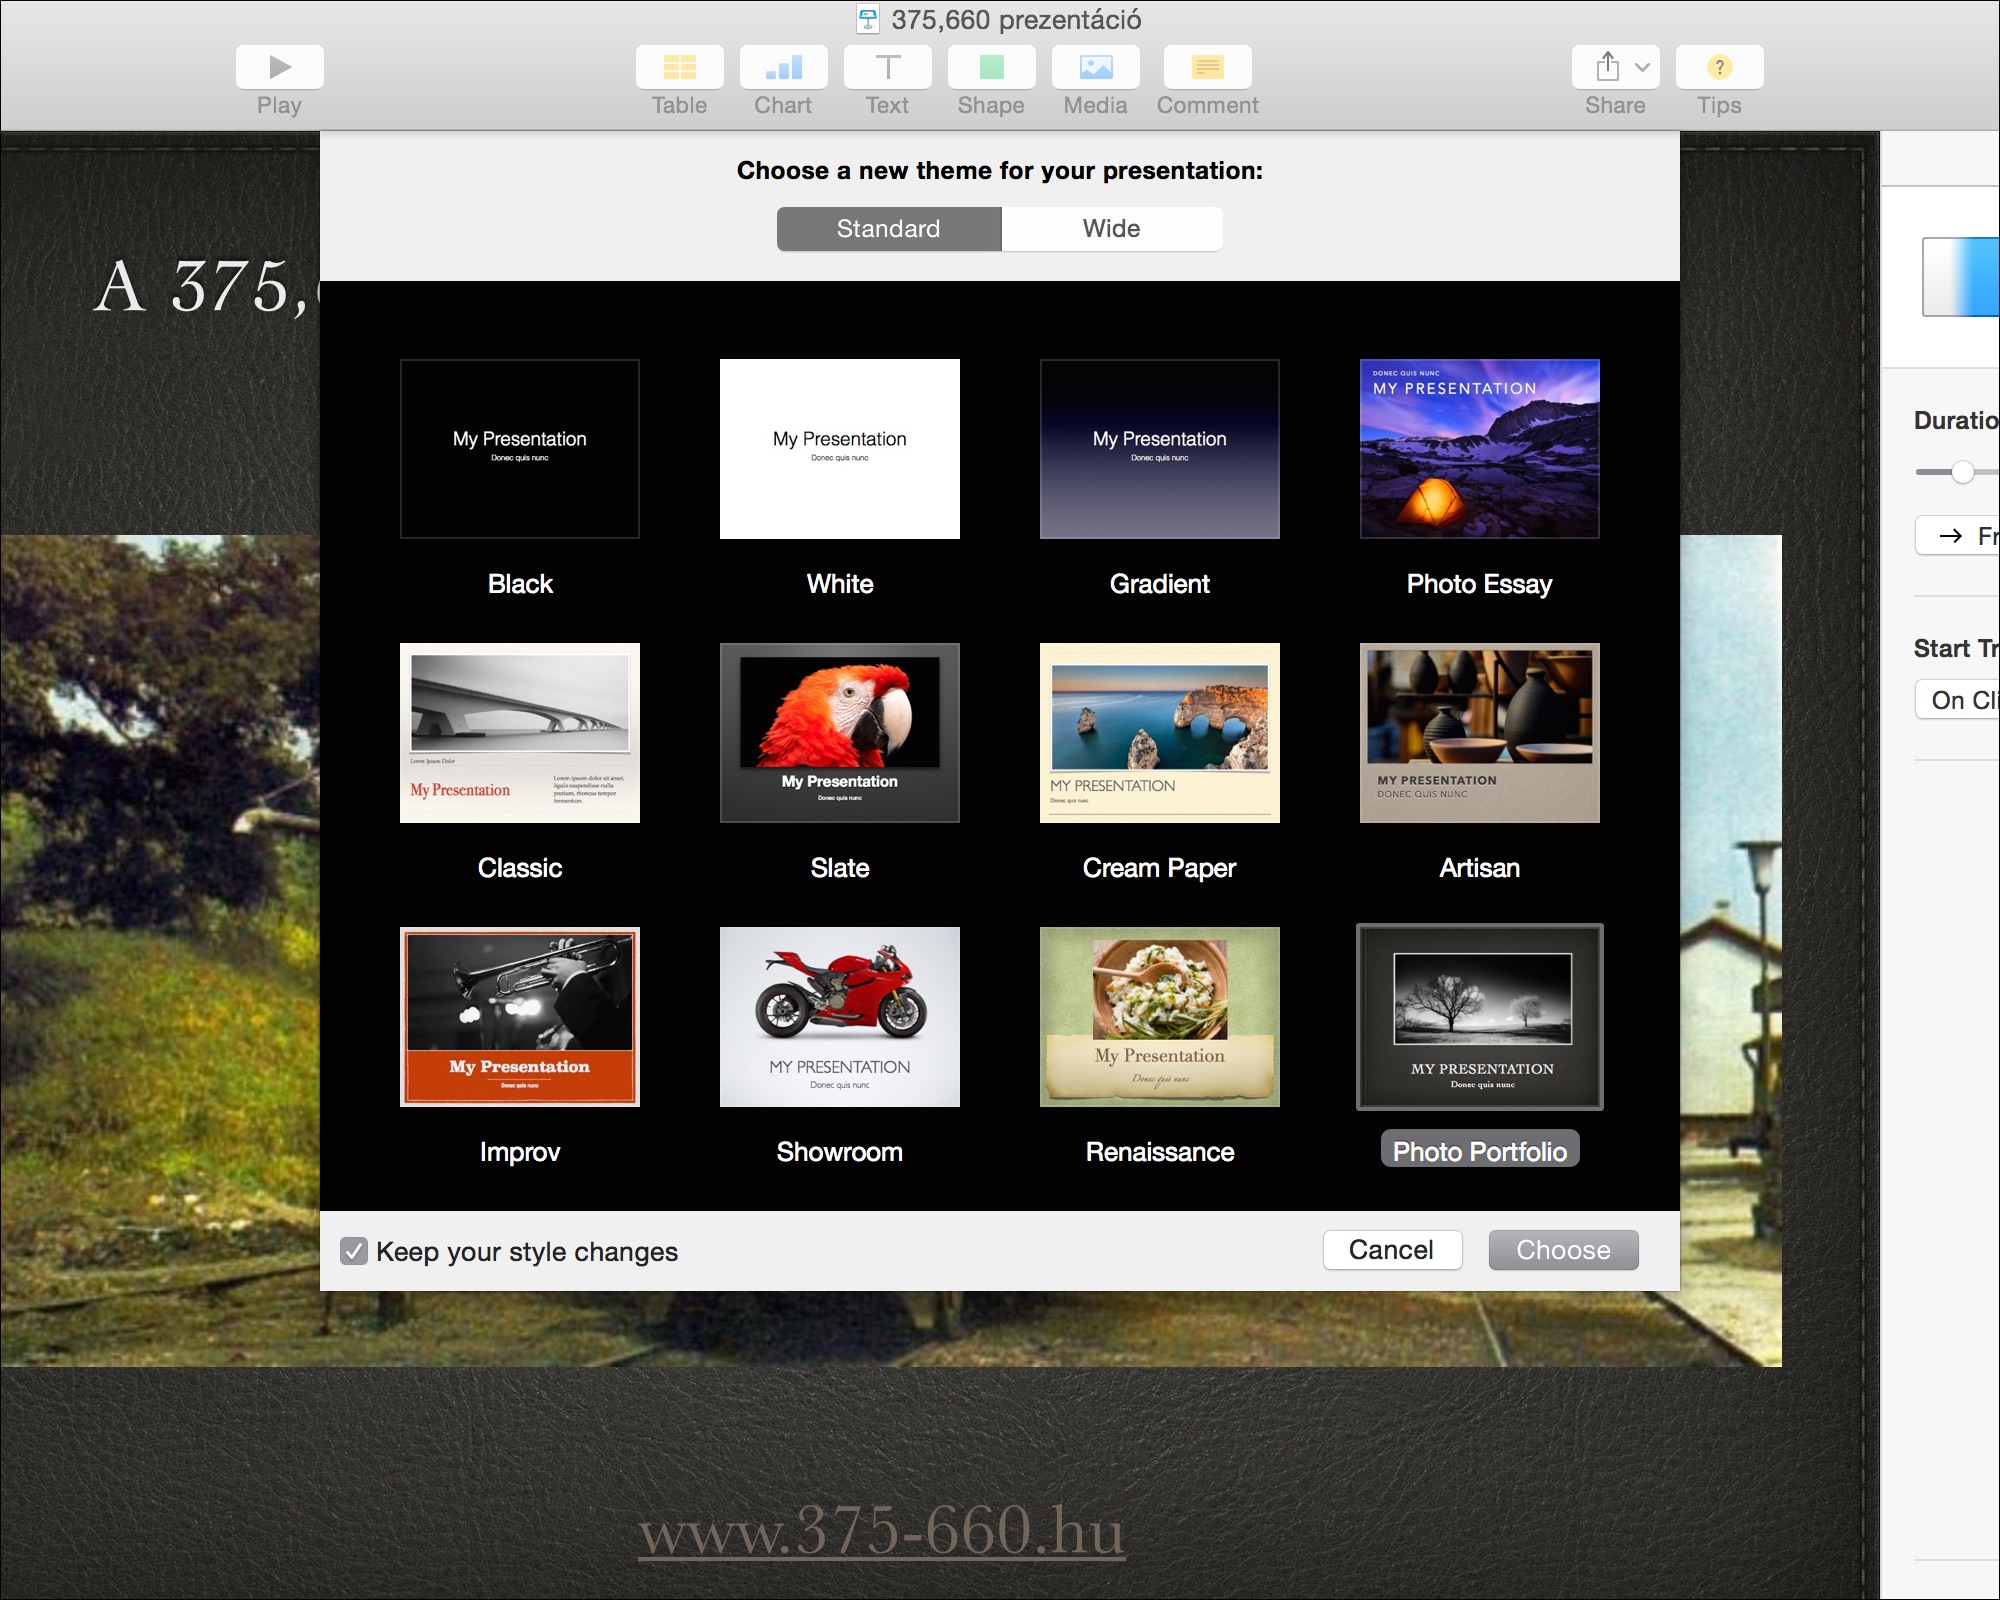This screenshot has width=2000, height=1600.
Task: Select the Artisan theme thumbnail
Action: [x=1480, y=733]
